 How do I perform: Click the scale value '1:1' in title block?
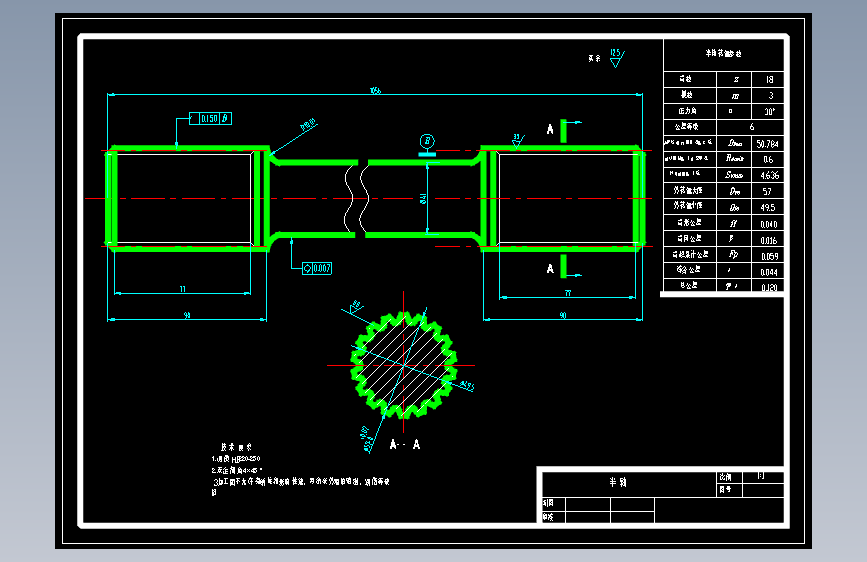(x=762, y=476)
